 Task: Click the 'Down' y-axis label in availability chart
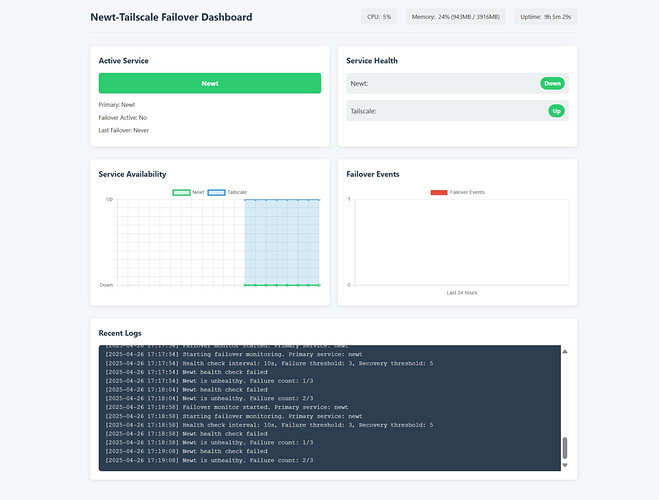coord(106,285)
